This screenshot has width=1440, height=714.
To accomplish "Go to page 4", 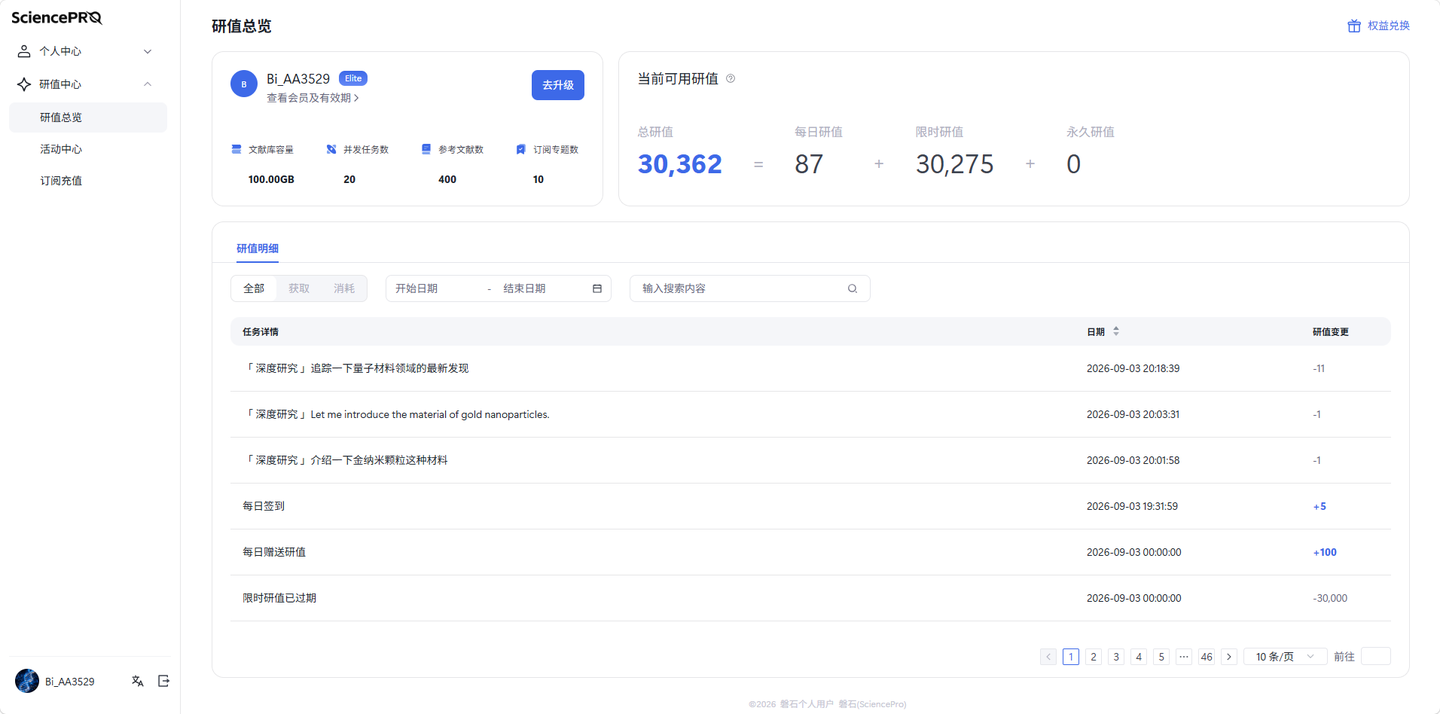I will click(1138, 657).
